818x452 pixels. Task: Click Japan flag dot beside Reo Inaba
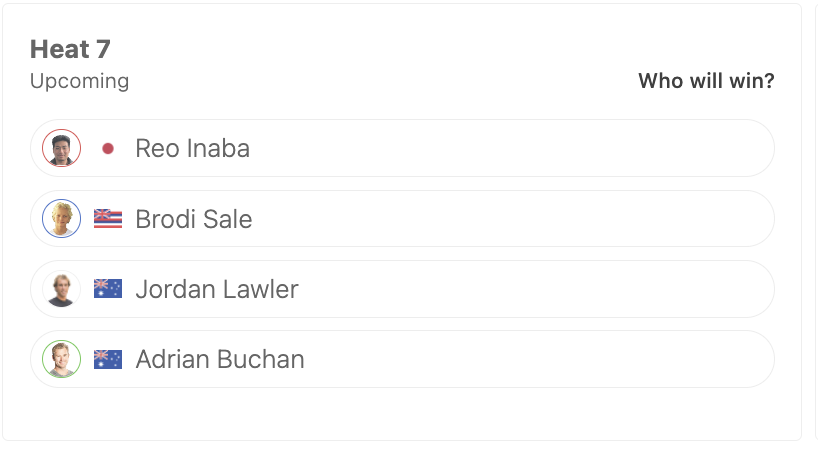[108, 149]
